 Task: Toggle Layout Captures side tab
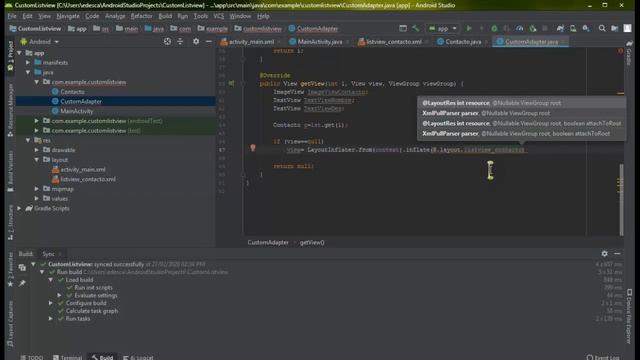10,324
